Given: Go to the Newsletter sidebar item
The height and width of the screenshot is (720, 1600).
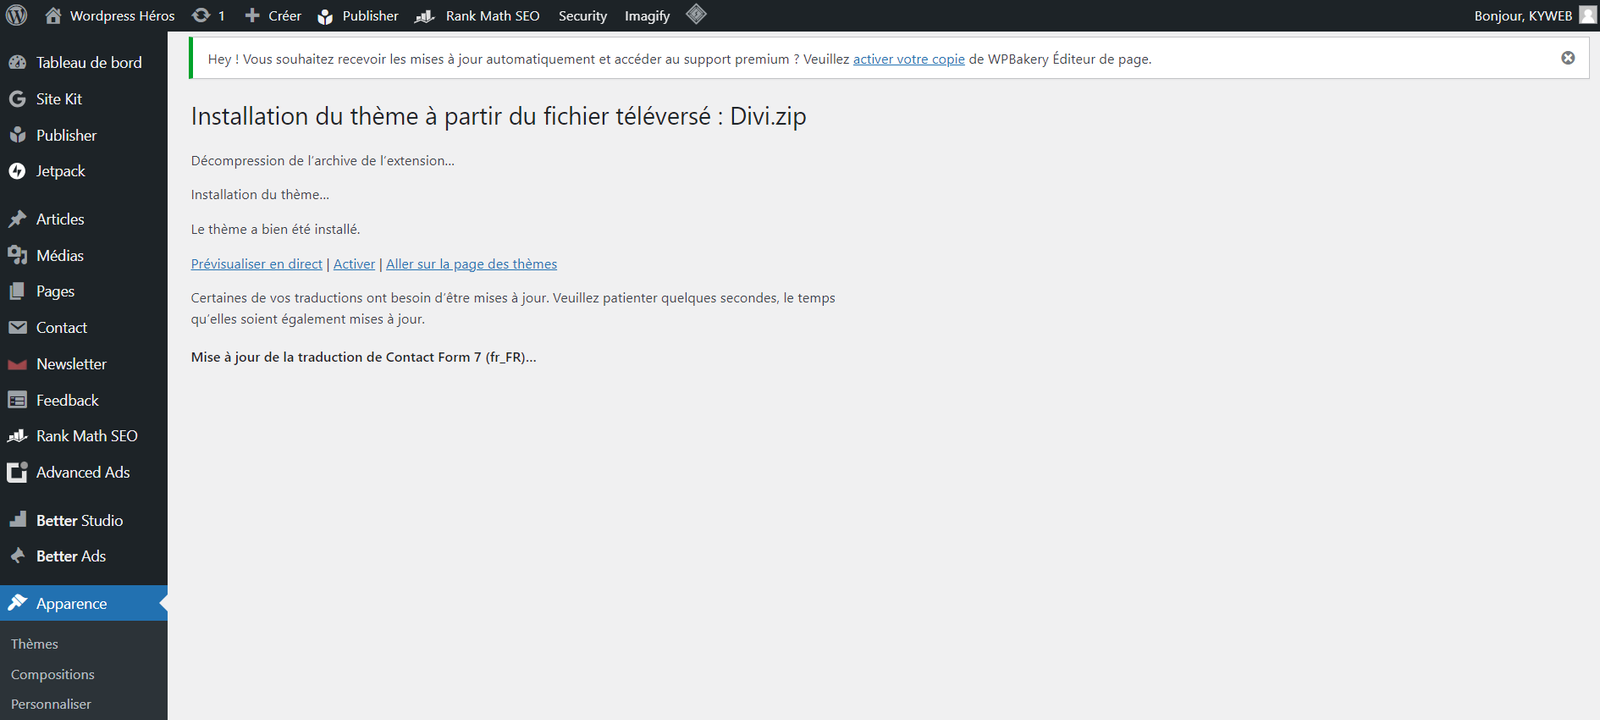Looking at the screenshot, I should coord(71,364).
